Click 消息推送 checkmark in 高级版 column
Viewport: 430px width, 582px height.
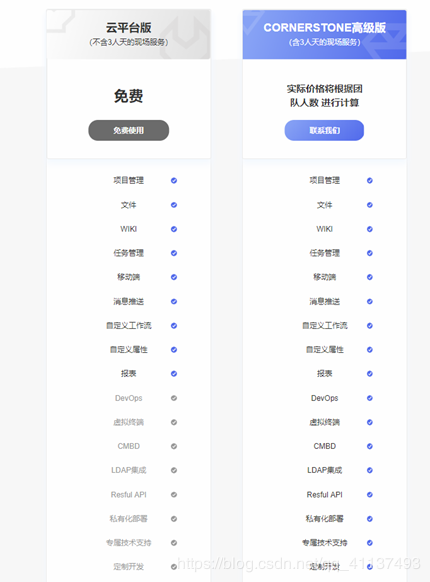point(369,301)
